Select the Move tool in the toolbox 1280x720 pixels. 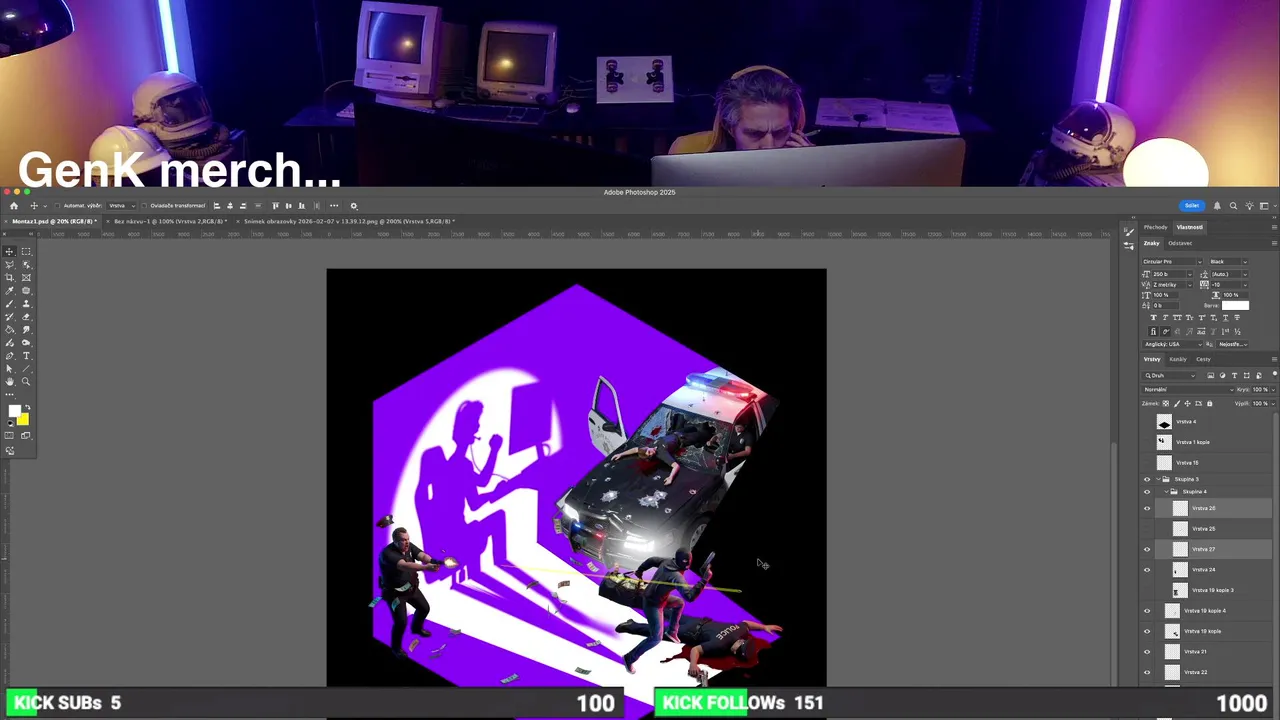click(9, 252)
